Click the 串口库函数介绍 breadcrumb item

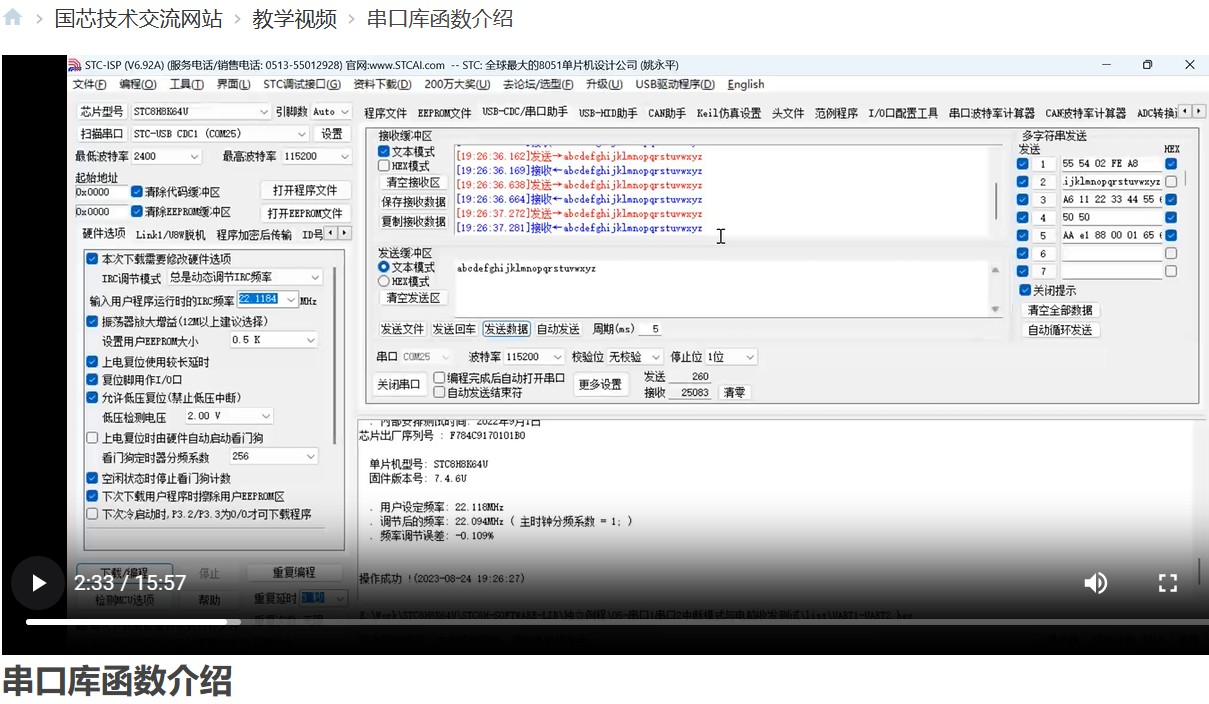tap(440, 18)
